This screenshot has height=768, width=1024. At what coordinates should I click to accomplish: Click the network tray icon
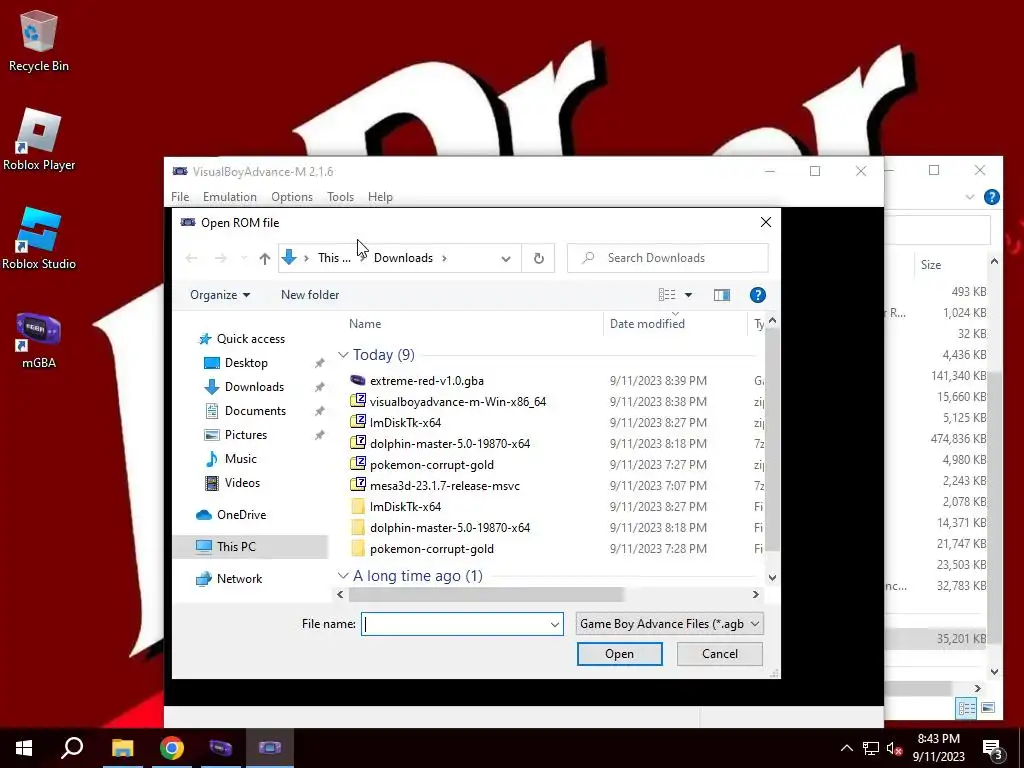(x=871, y=748)
